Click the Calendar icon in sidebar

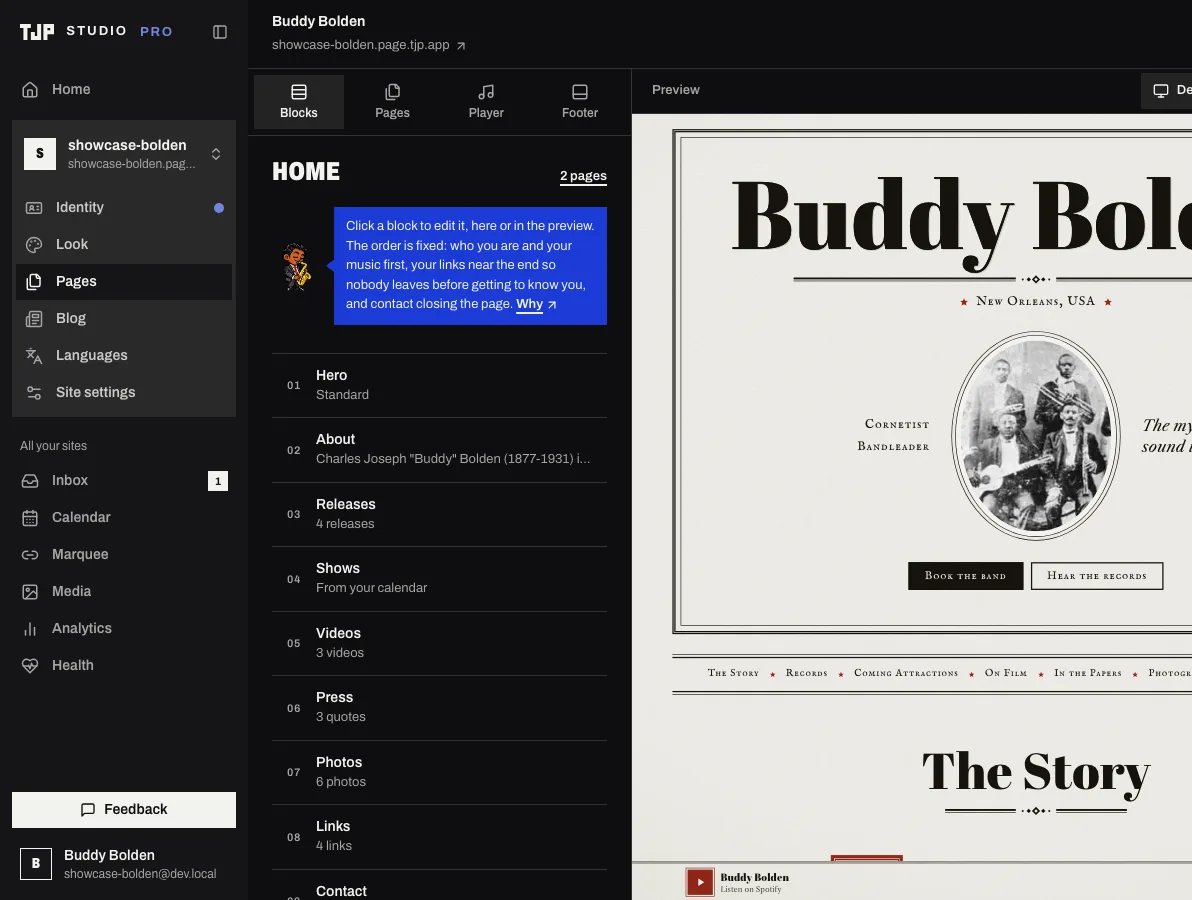30,518
